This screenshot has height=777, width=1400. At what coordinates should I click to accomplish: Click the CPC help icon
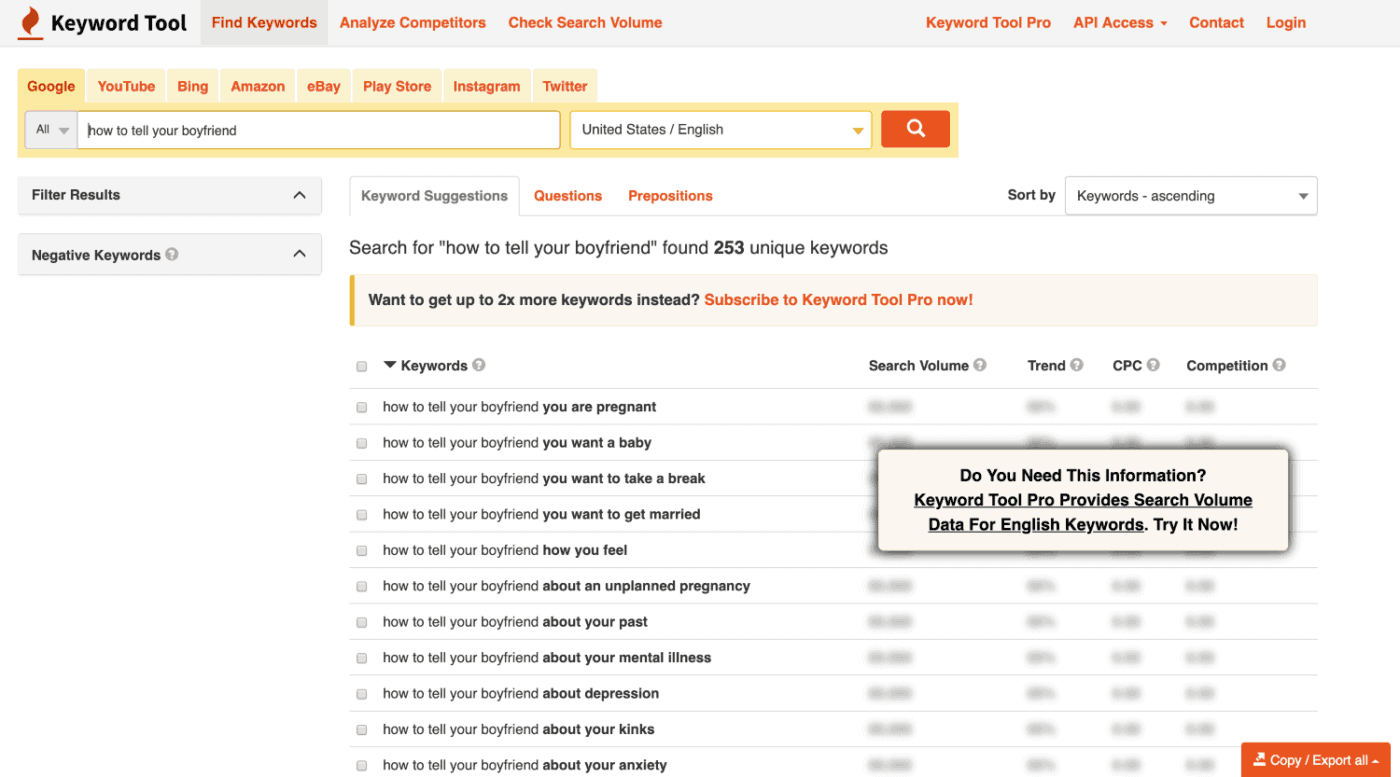click(x=1152, y=365)
